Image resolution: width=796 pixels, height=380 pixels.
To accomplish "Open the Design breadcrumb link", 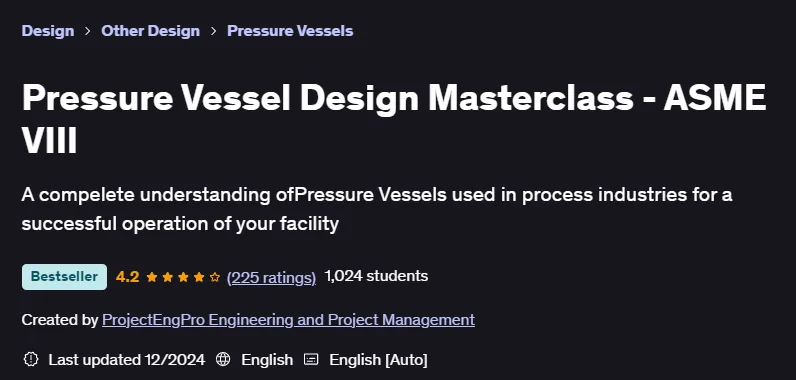I will point(48,31).
